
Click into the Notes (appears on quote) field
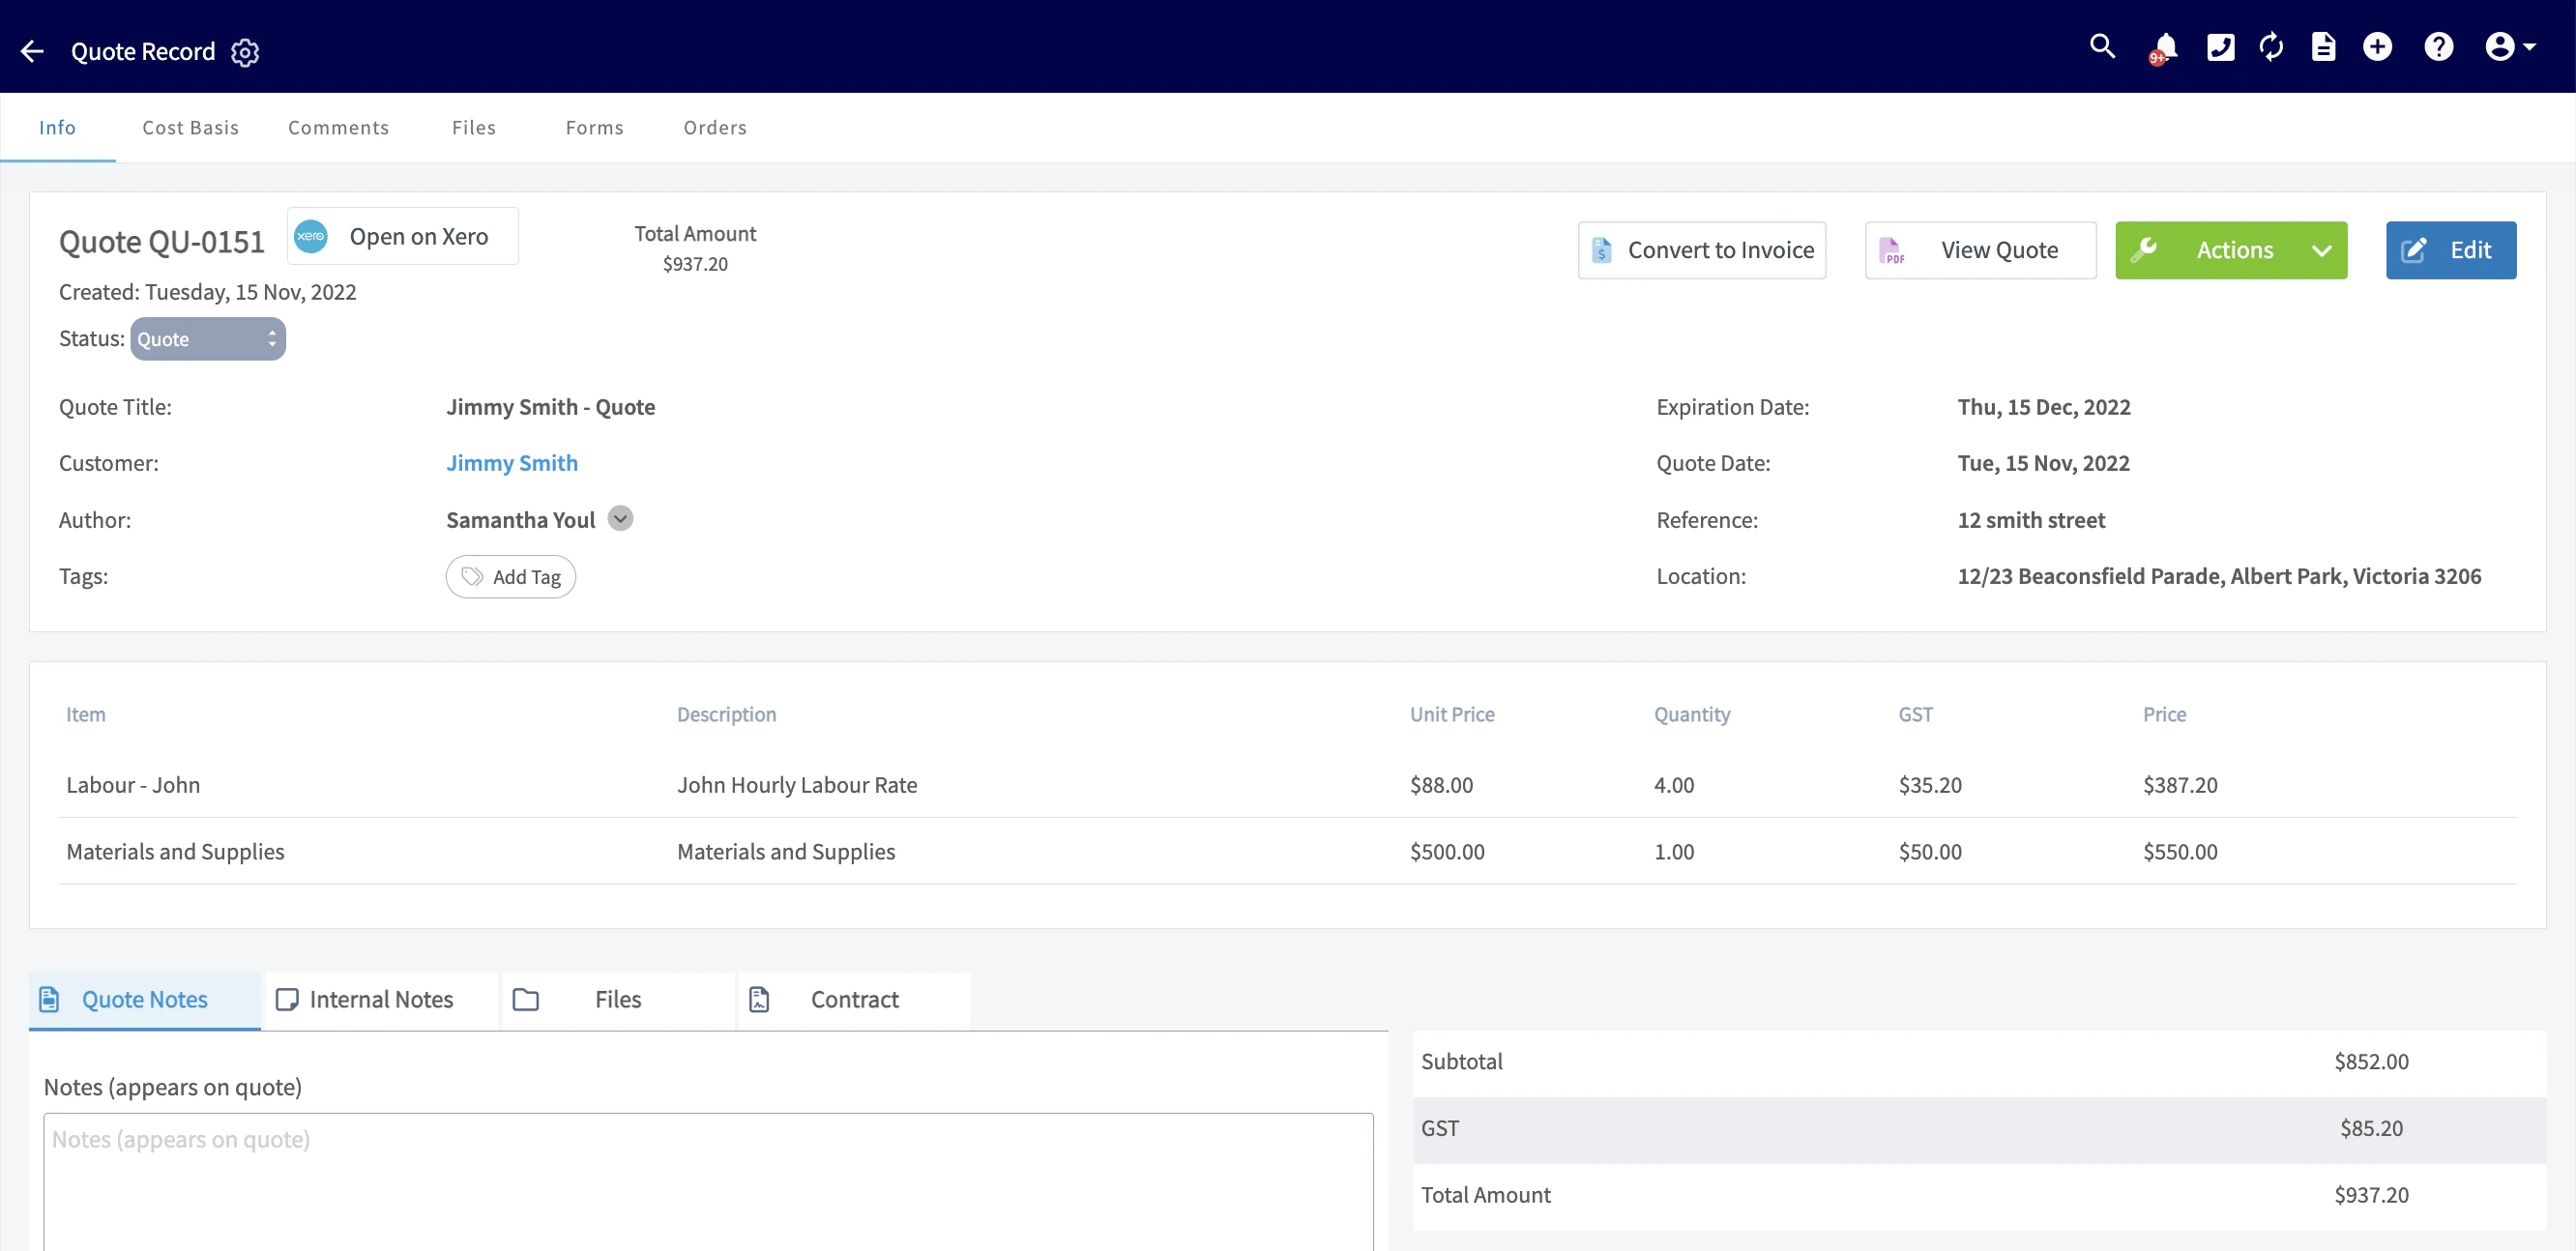pos(708,1182)
